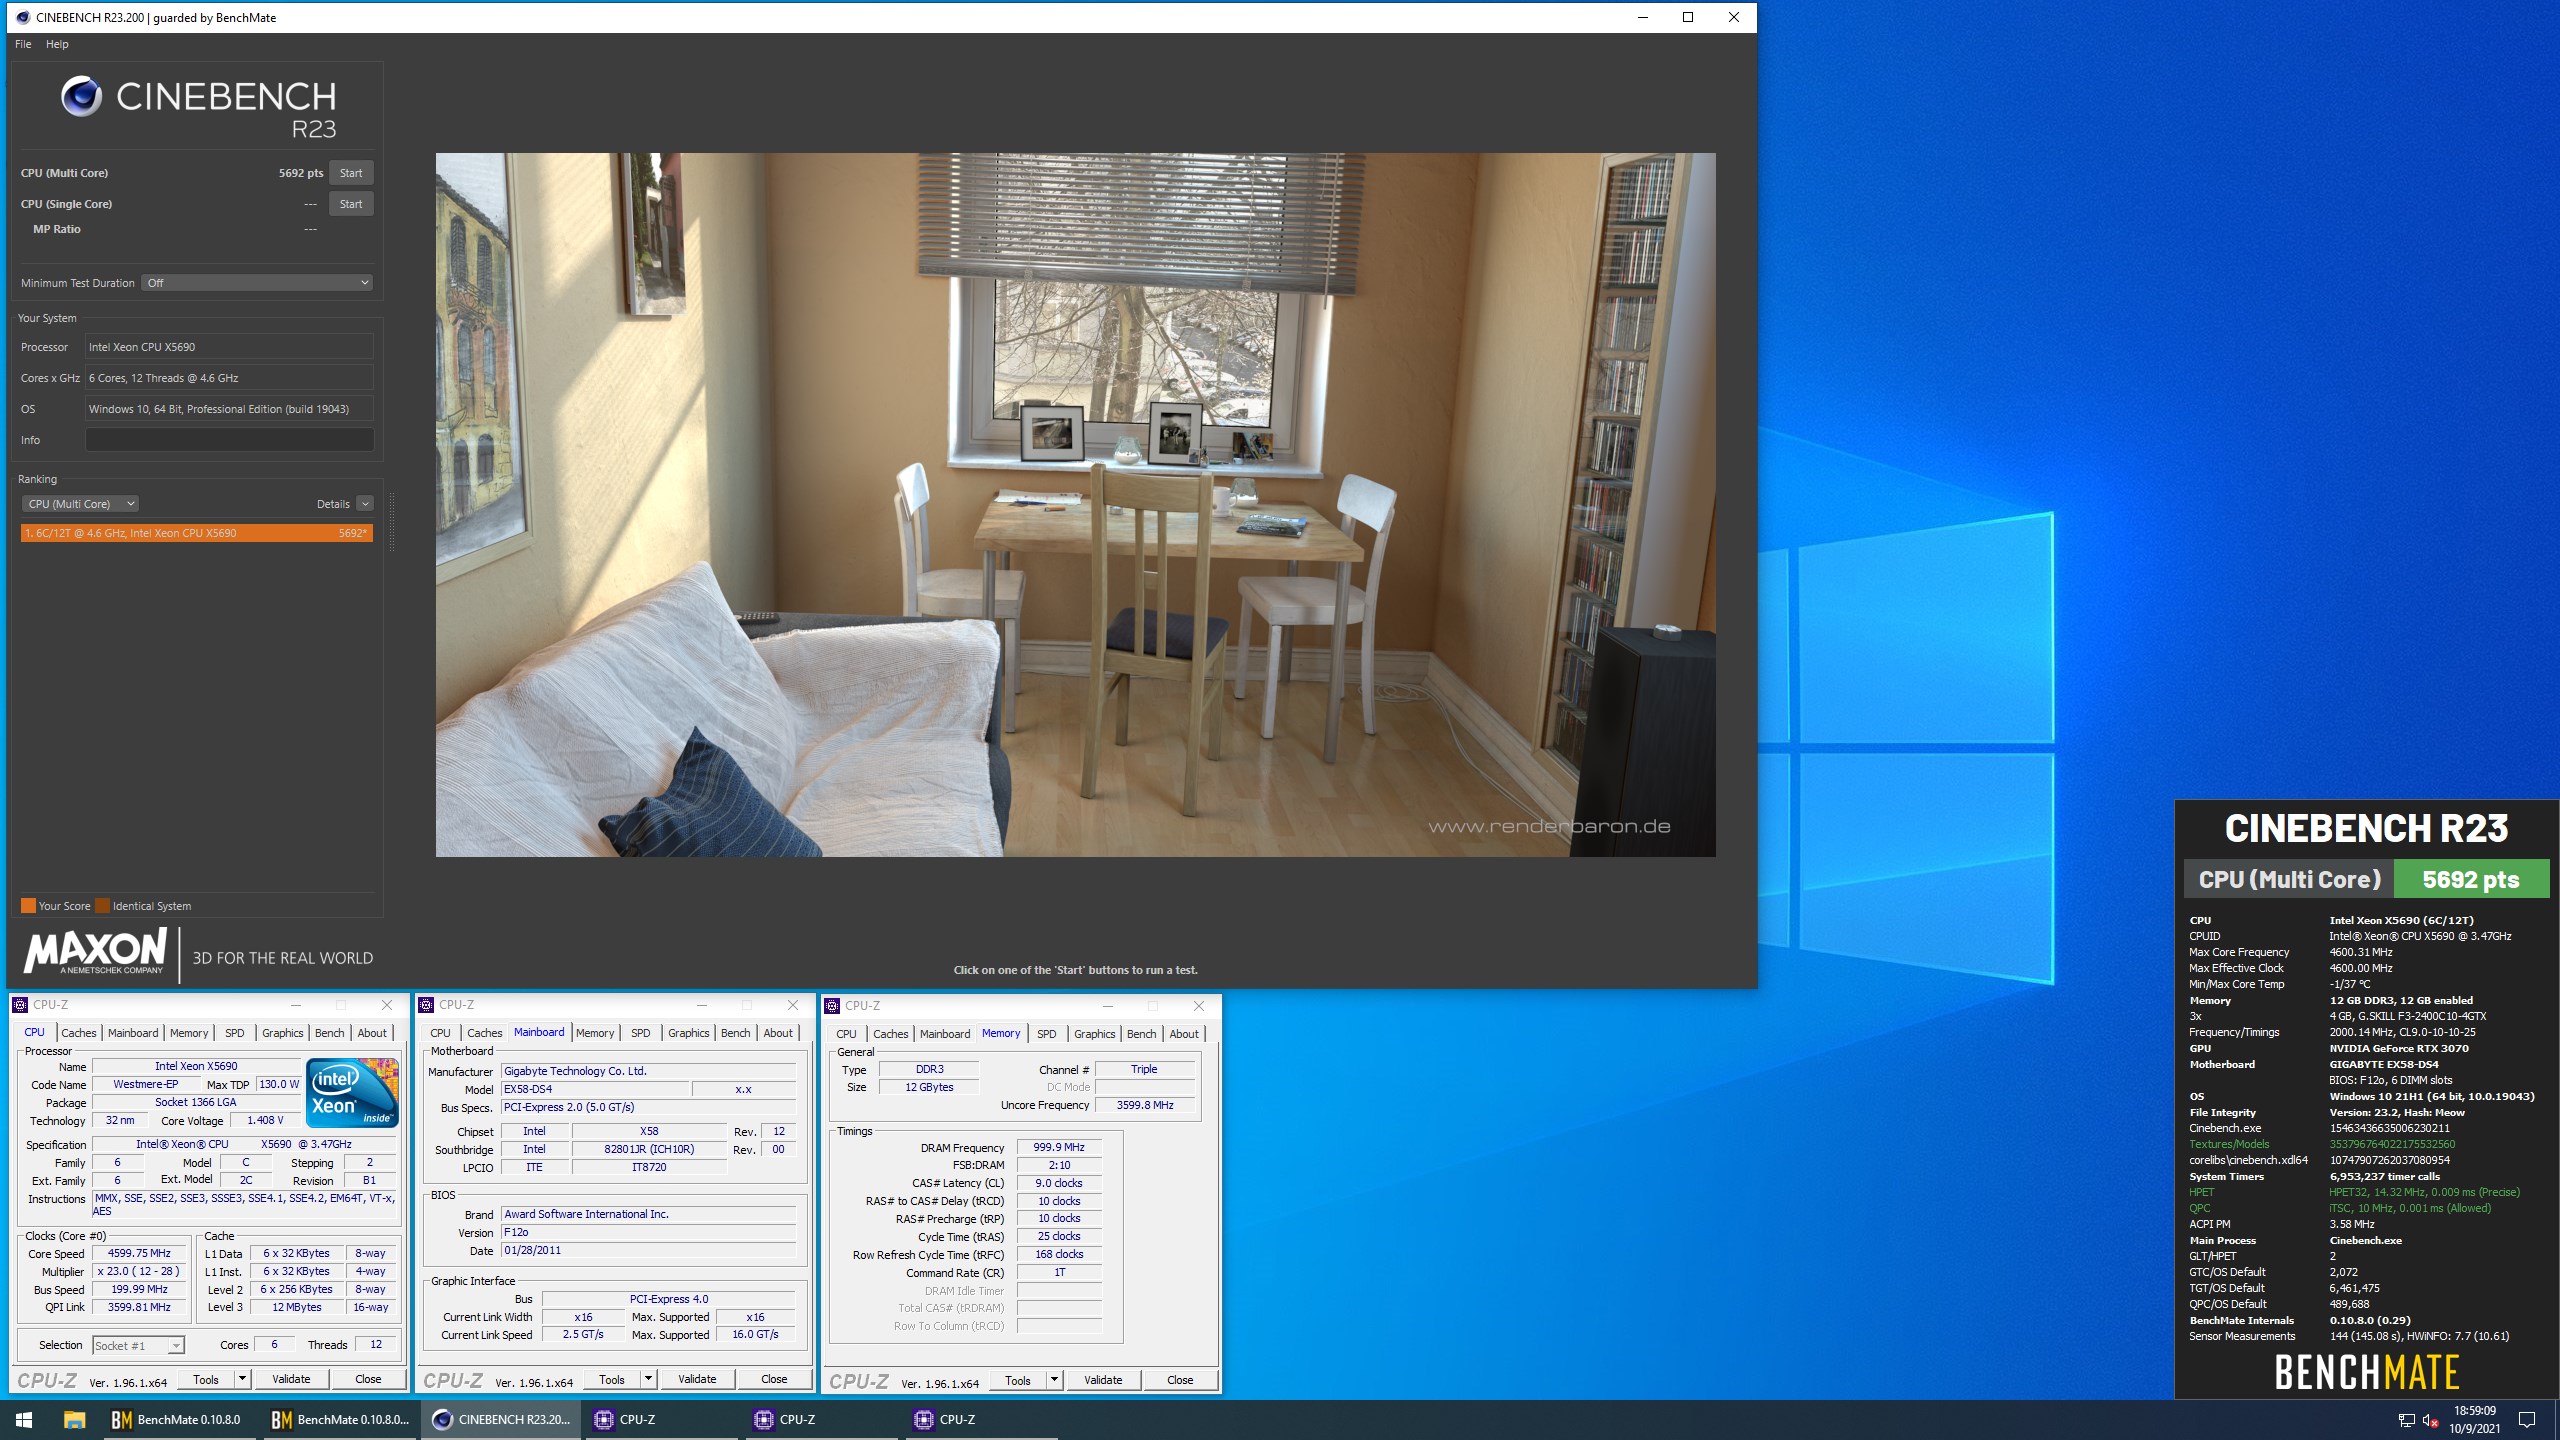Image resolution: width=2560 pixels, height=1440 pixels.
Task: Click the CPU-Z CPU window title icon
Action: pos(20,1005)
